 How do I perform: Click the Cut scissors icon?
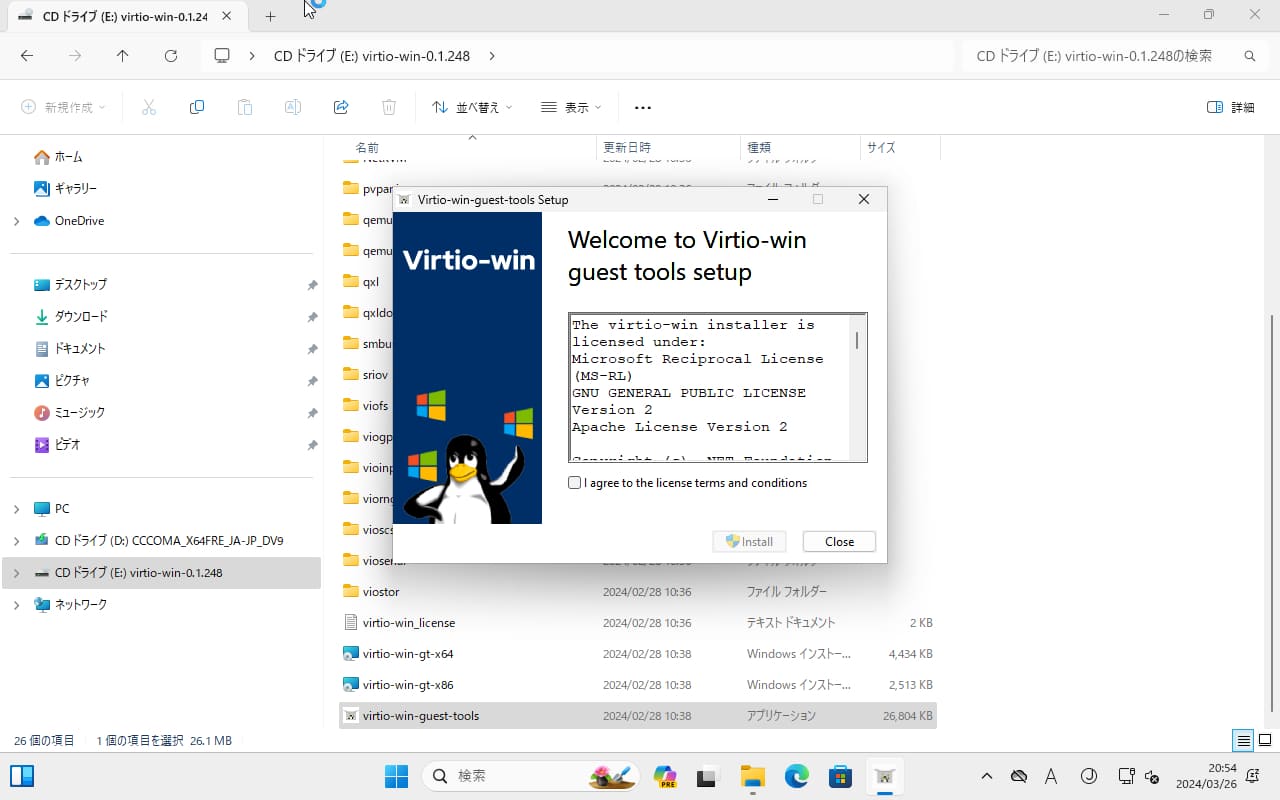149,107
